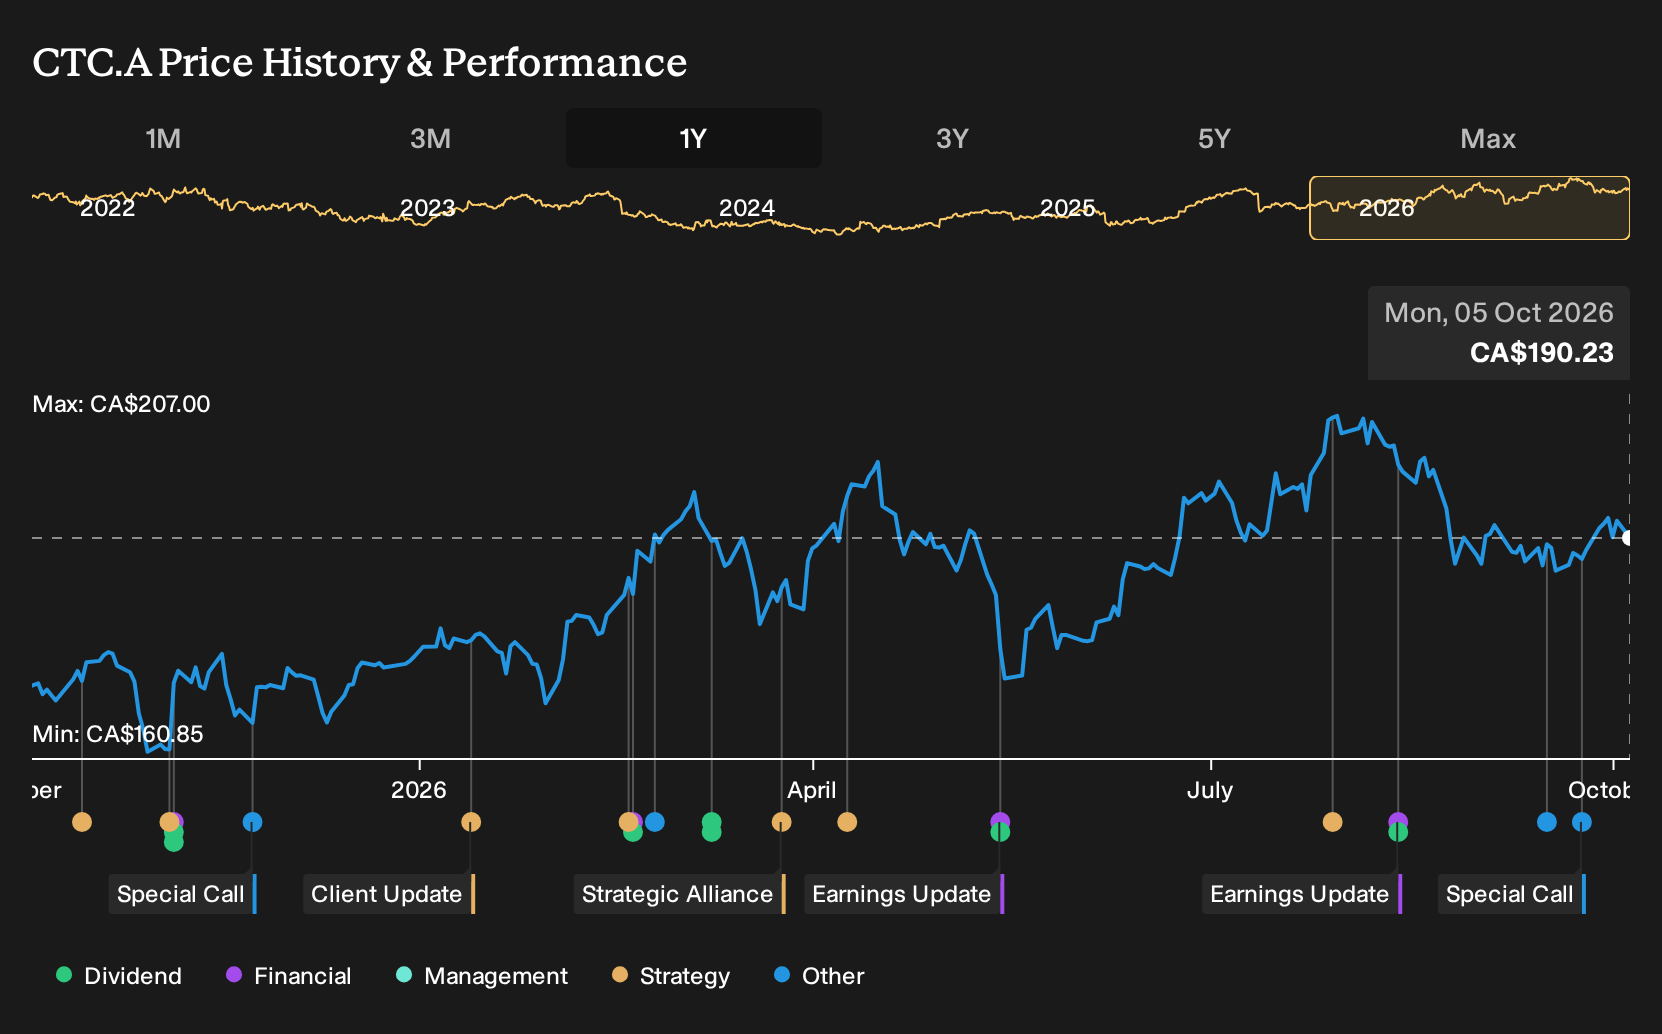Toggle the Other legend filter
1662x1034 pixels.
(819, 976)
